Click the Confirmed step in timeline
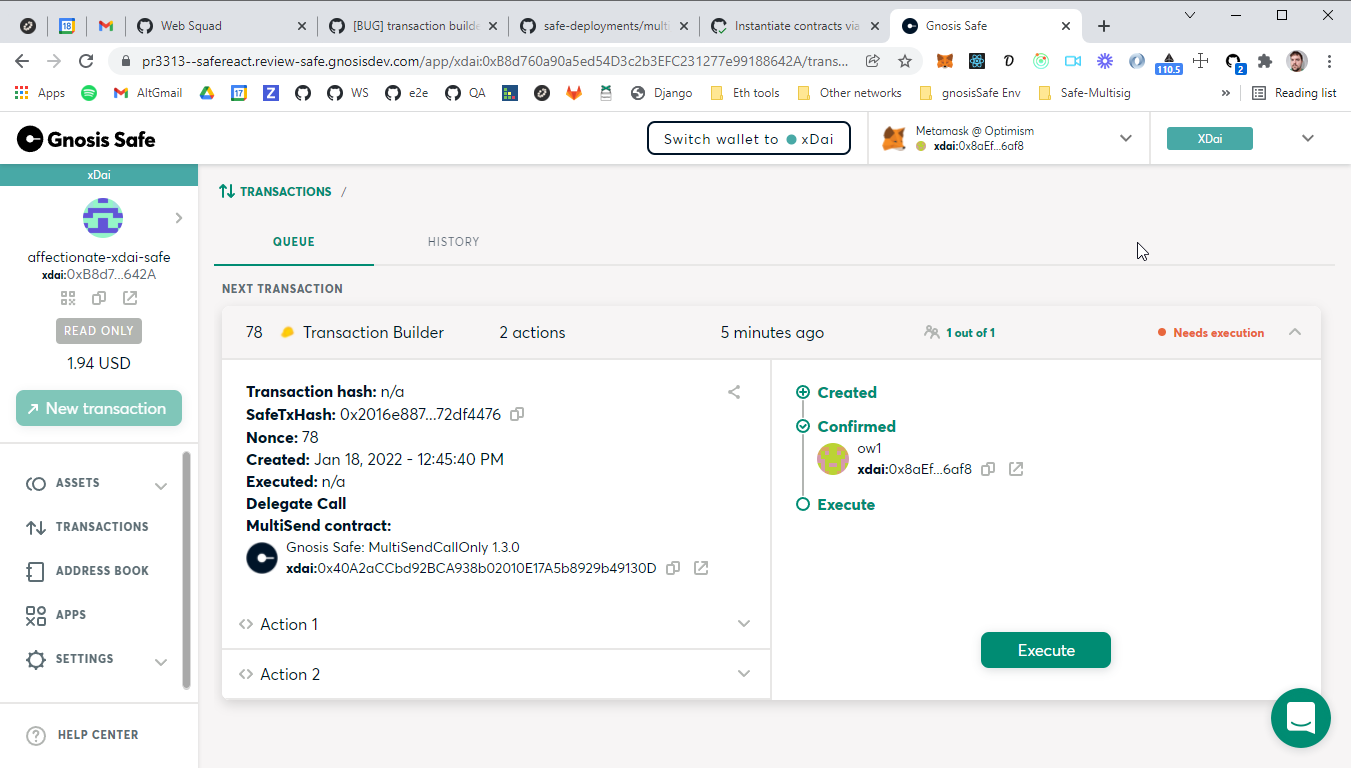1351x768 pixels. coord(846,427)
